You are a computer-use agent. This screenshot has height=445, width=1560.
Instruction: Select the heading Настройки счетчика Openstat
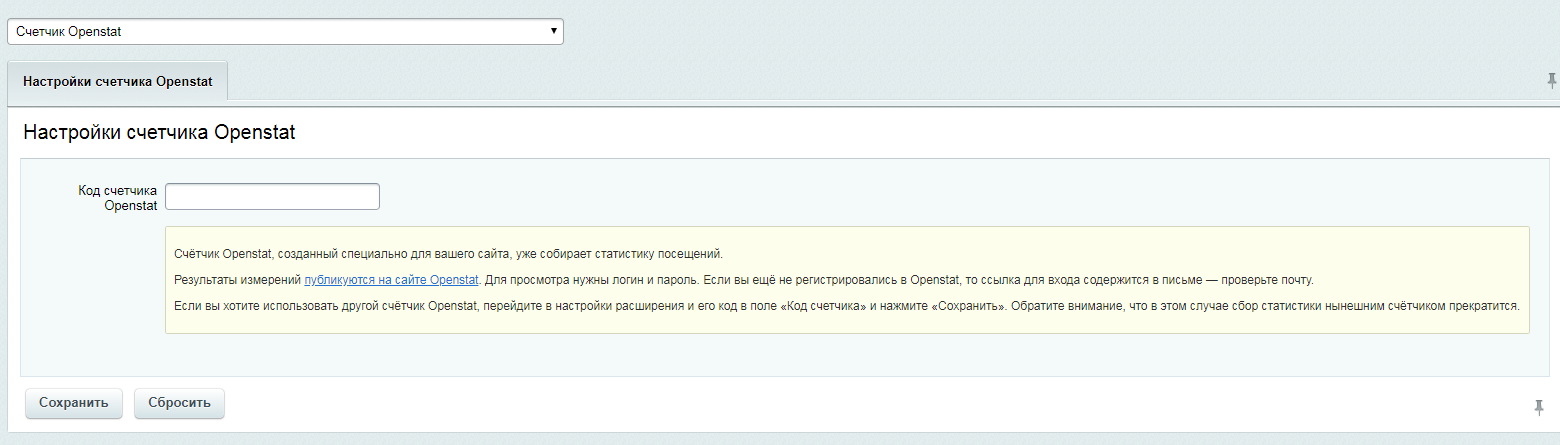tap(159, 132)
